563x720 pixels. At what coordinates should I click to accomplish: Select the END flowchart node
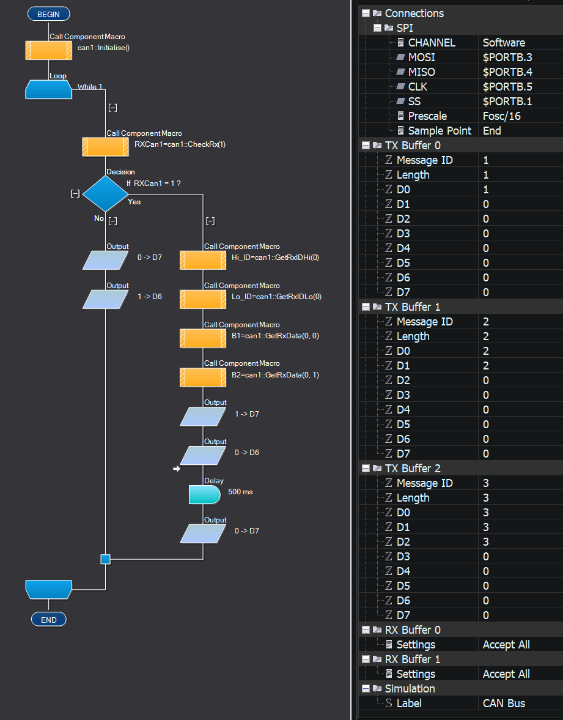click(48, 619)
